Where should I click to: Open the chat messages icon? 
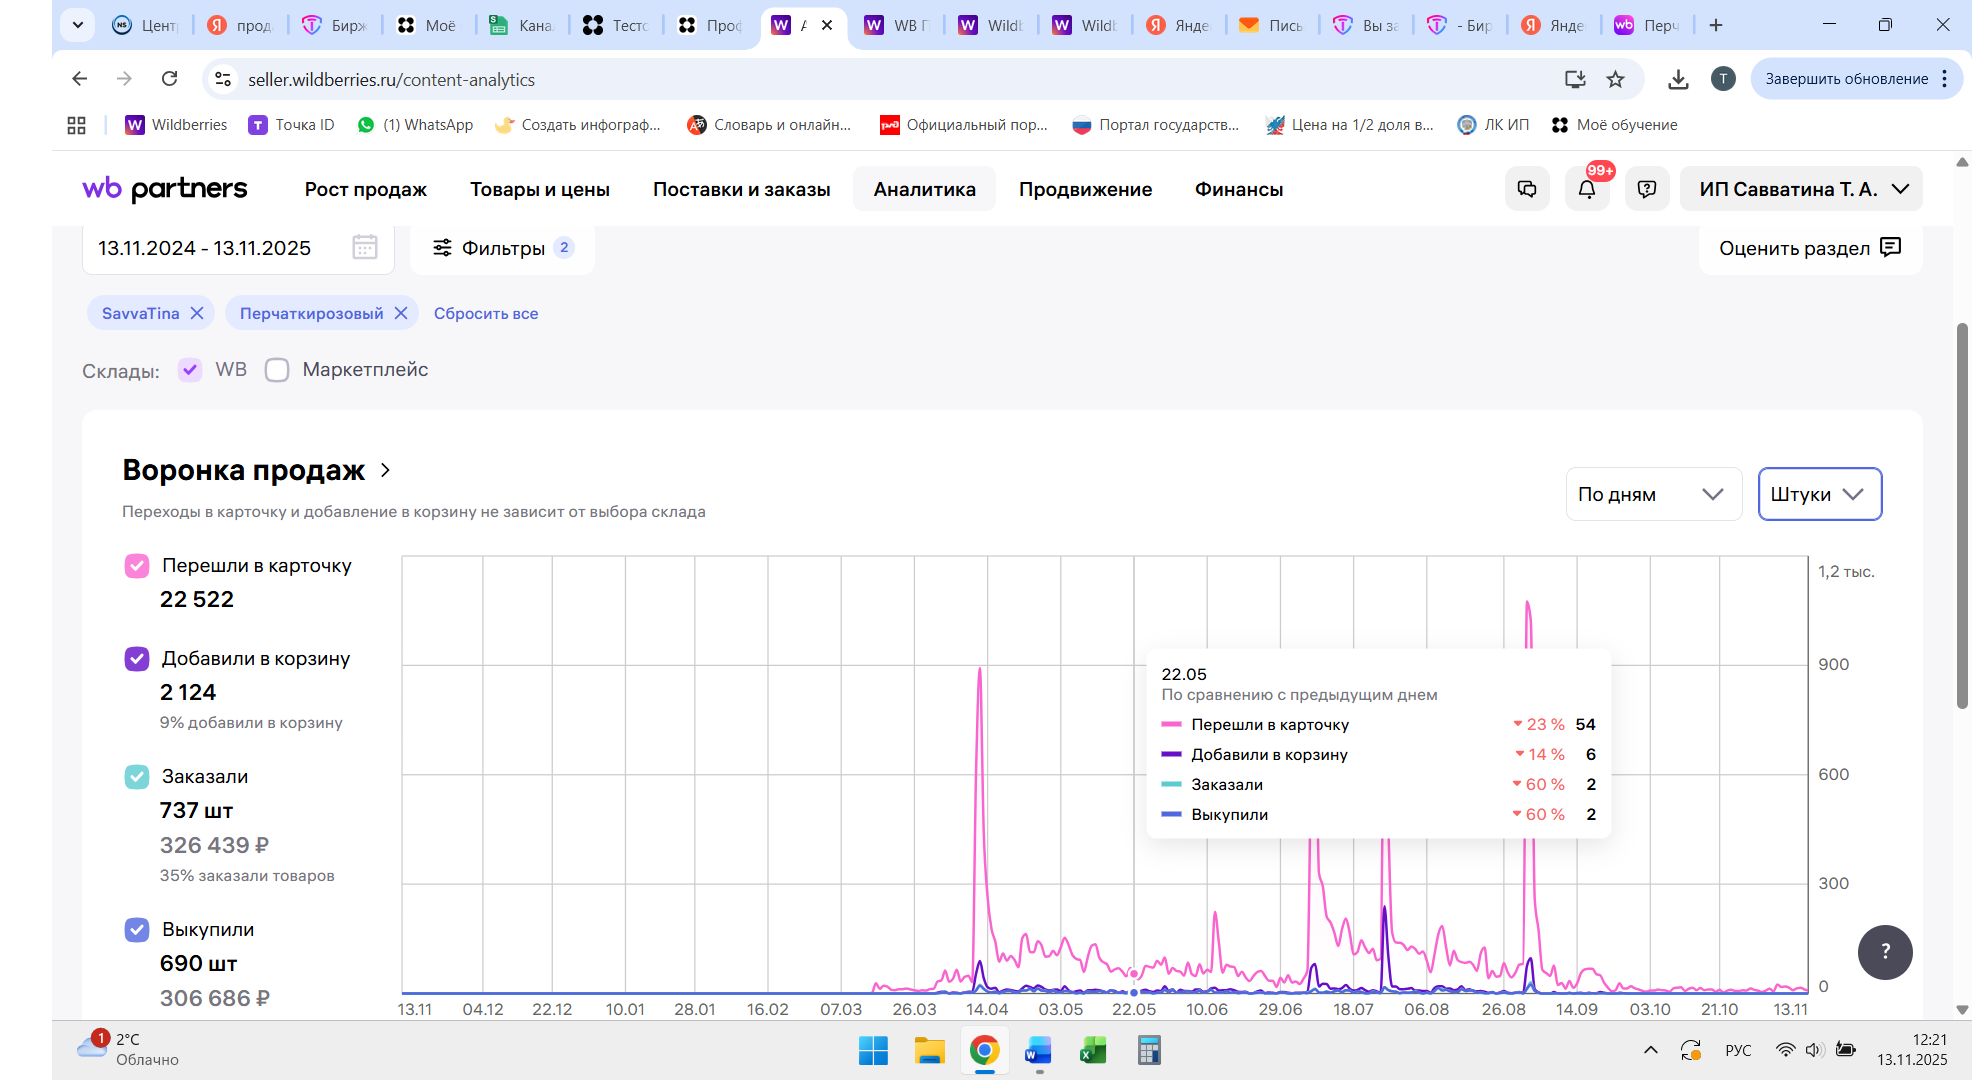(x=1527, y=189)
